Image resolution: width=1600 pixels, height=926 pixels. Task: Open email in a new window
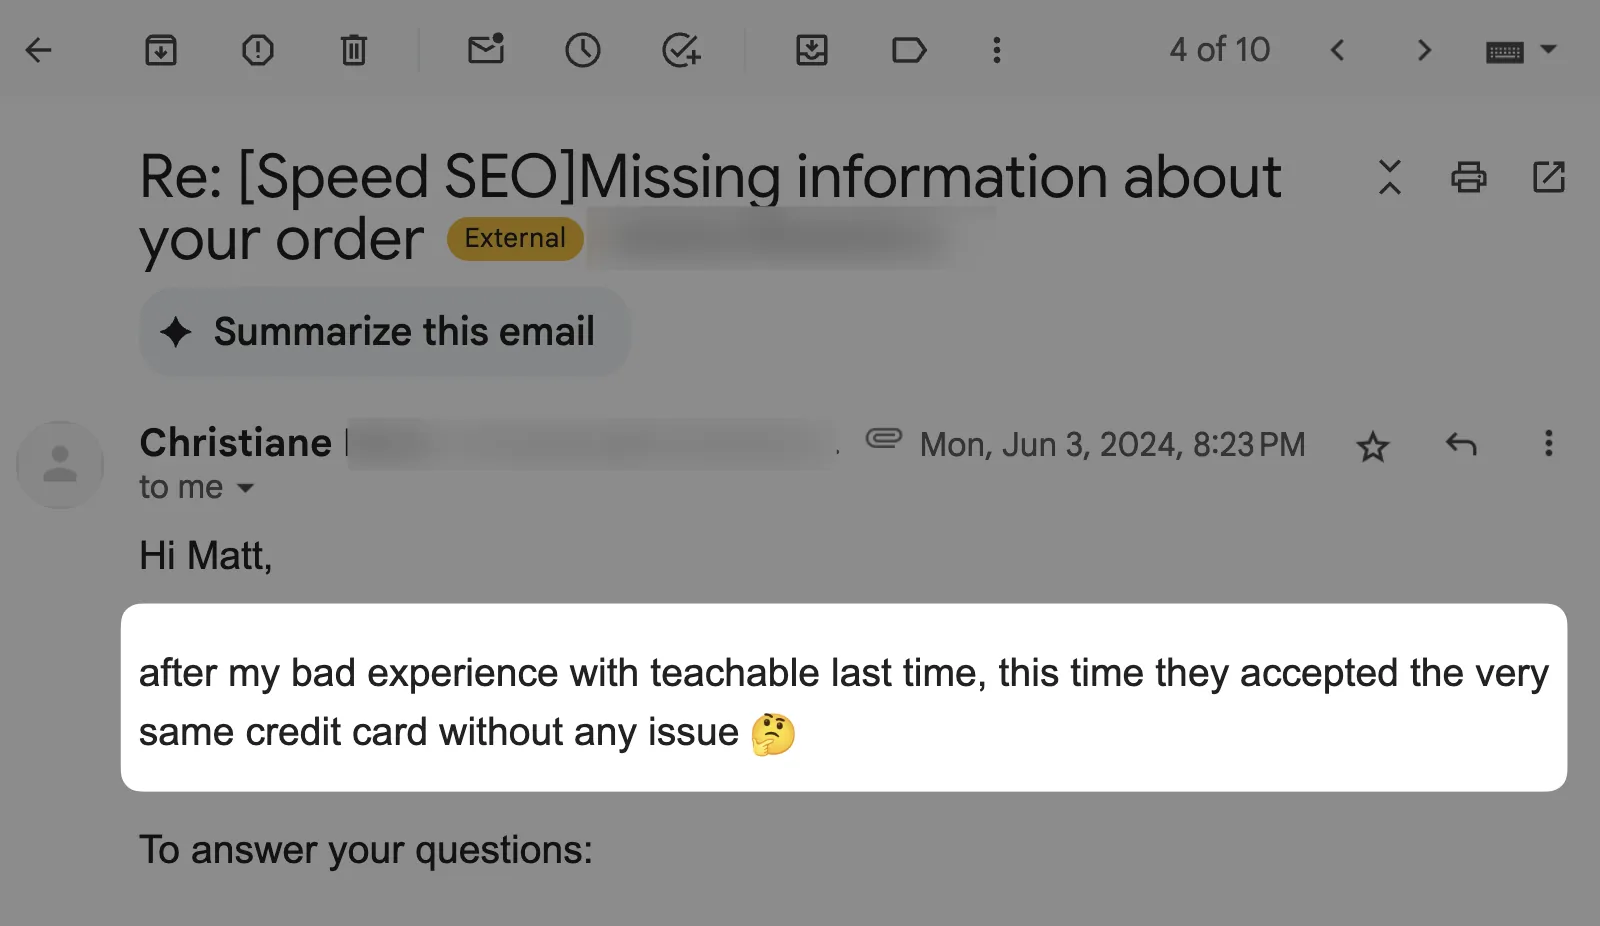(x=1549, y=177)
